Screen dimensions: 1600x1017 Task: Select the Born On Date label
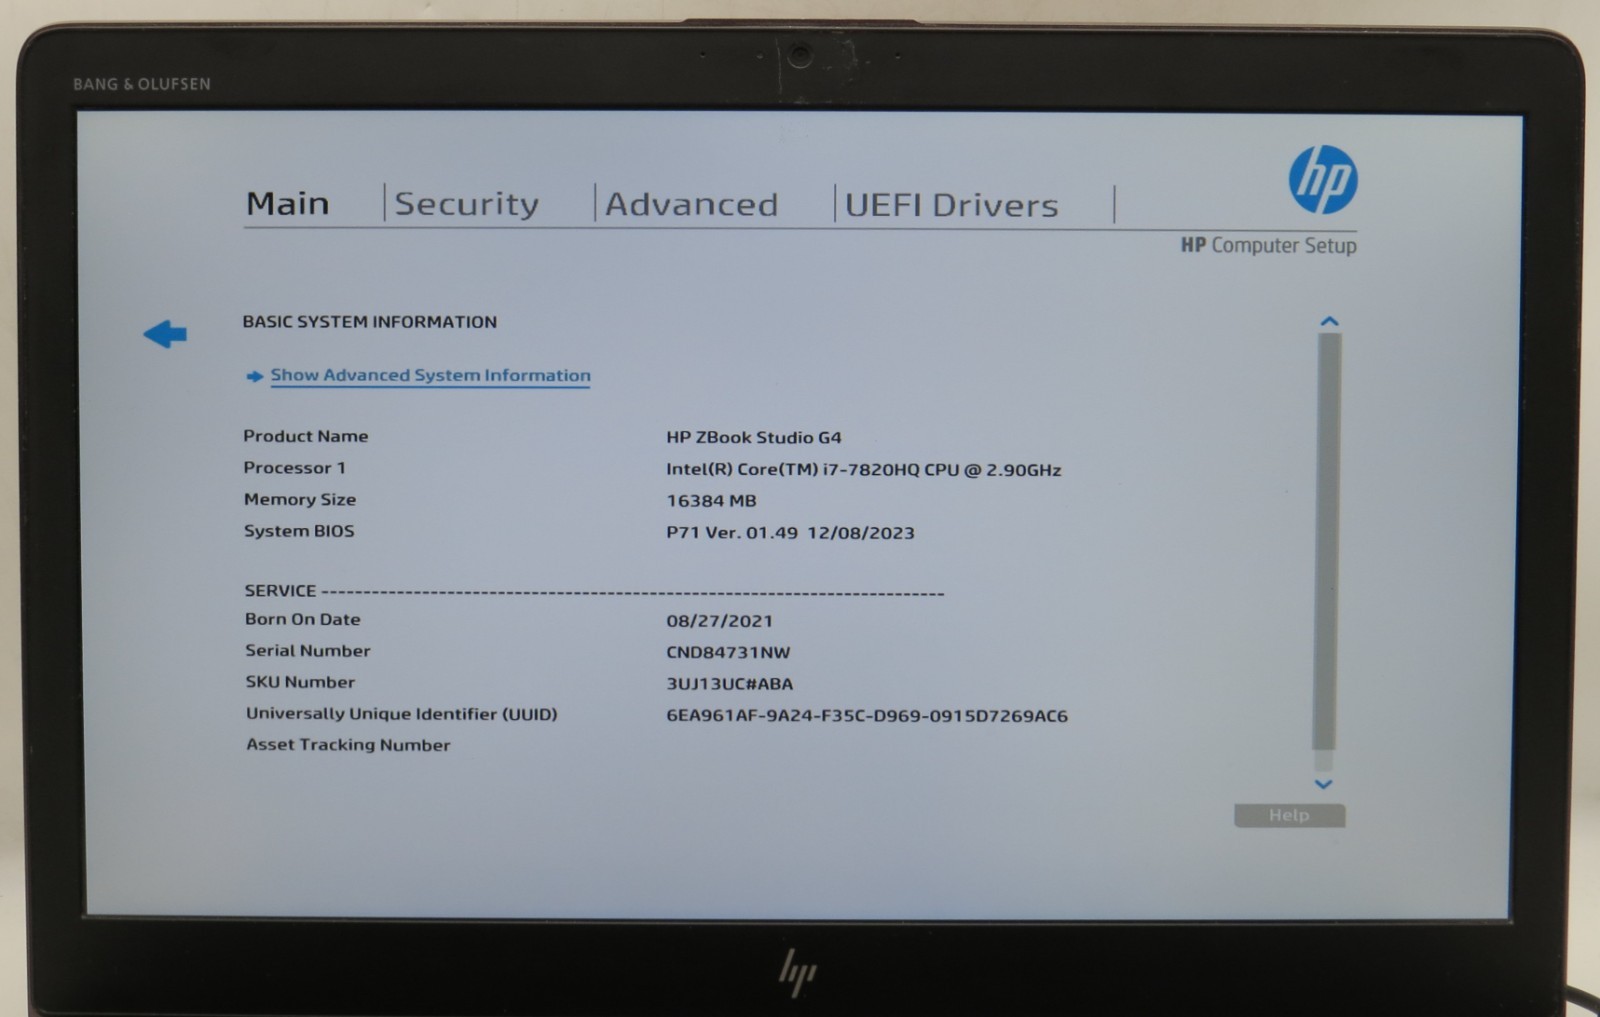tap(303, 619)
